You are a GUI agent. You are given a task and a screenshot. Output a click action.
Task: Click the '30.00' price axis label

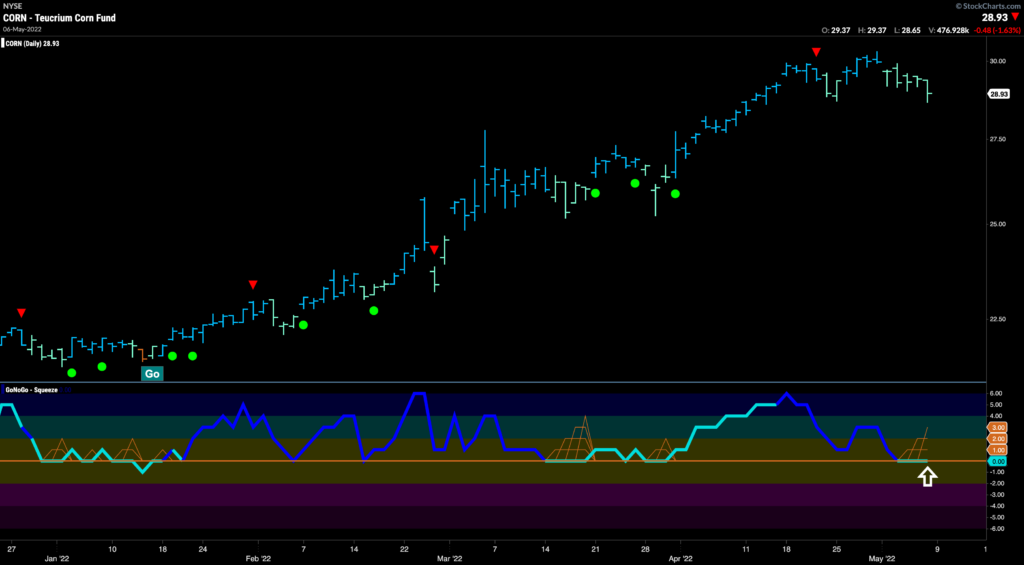pos(997,61)
